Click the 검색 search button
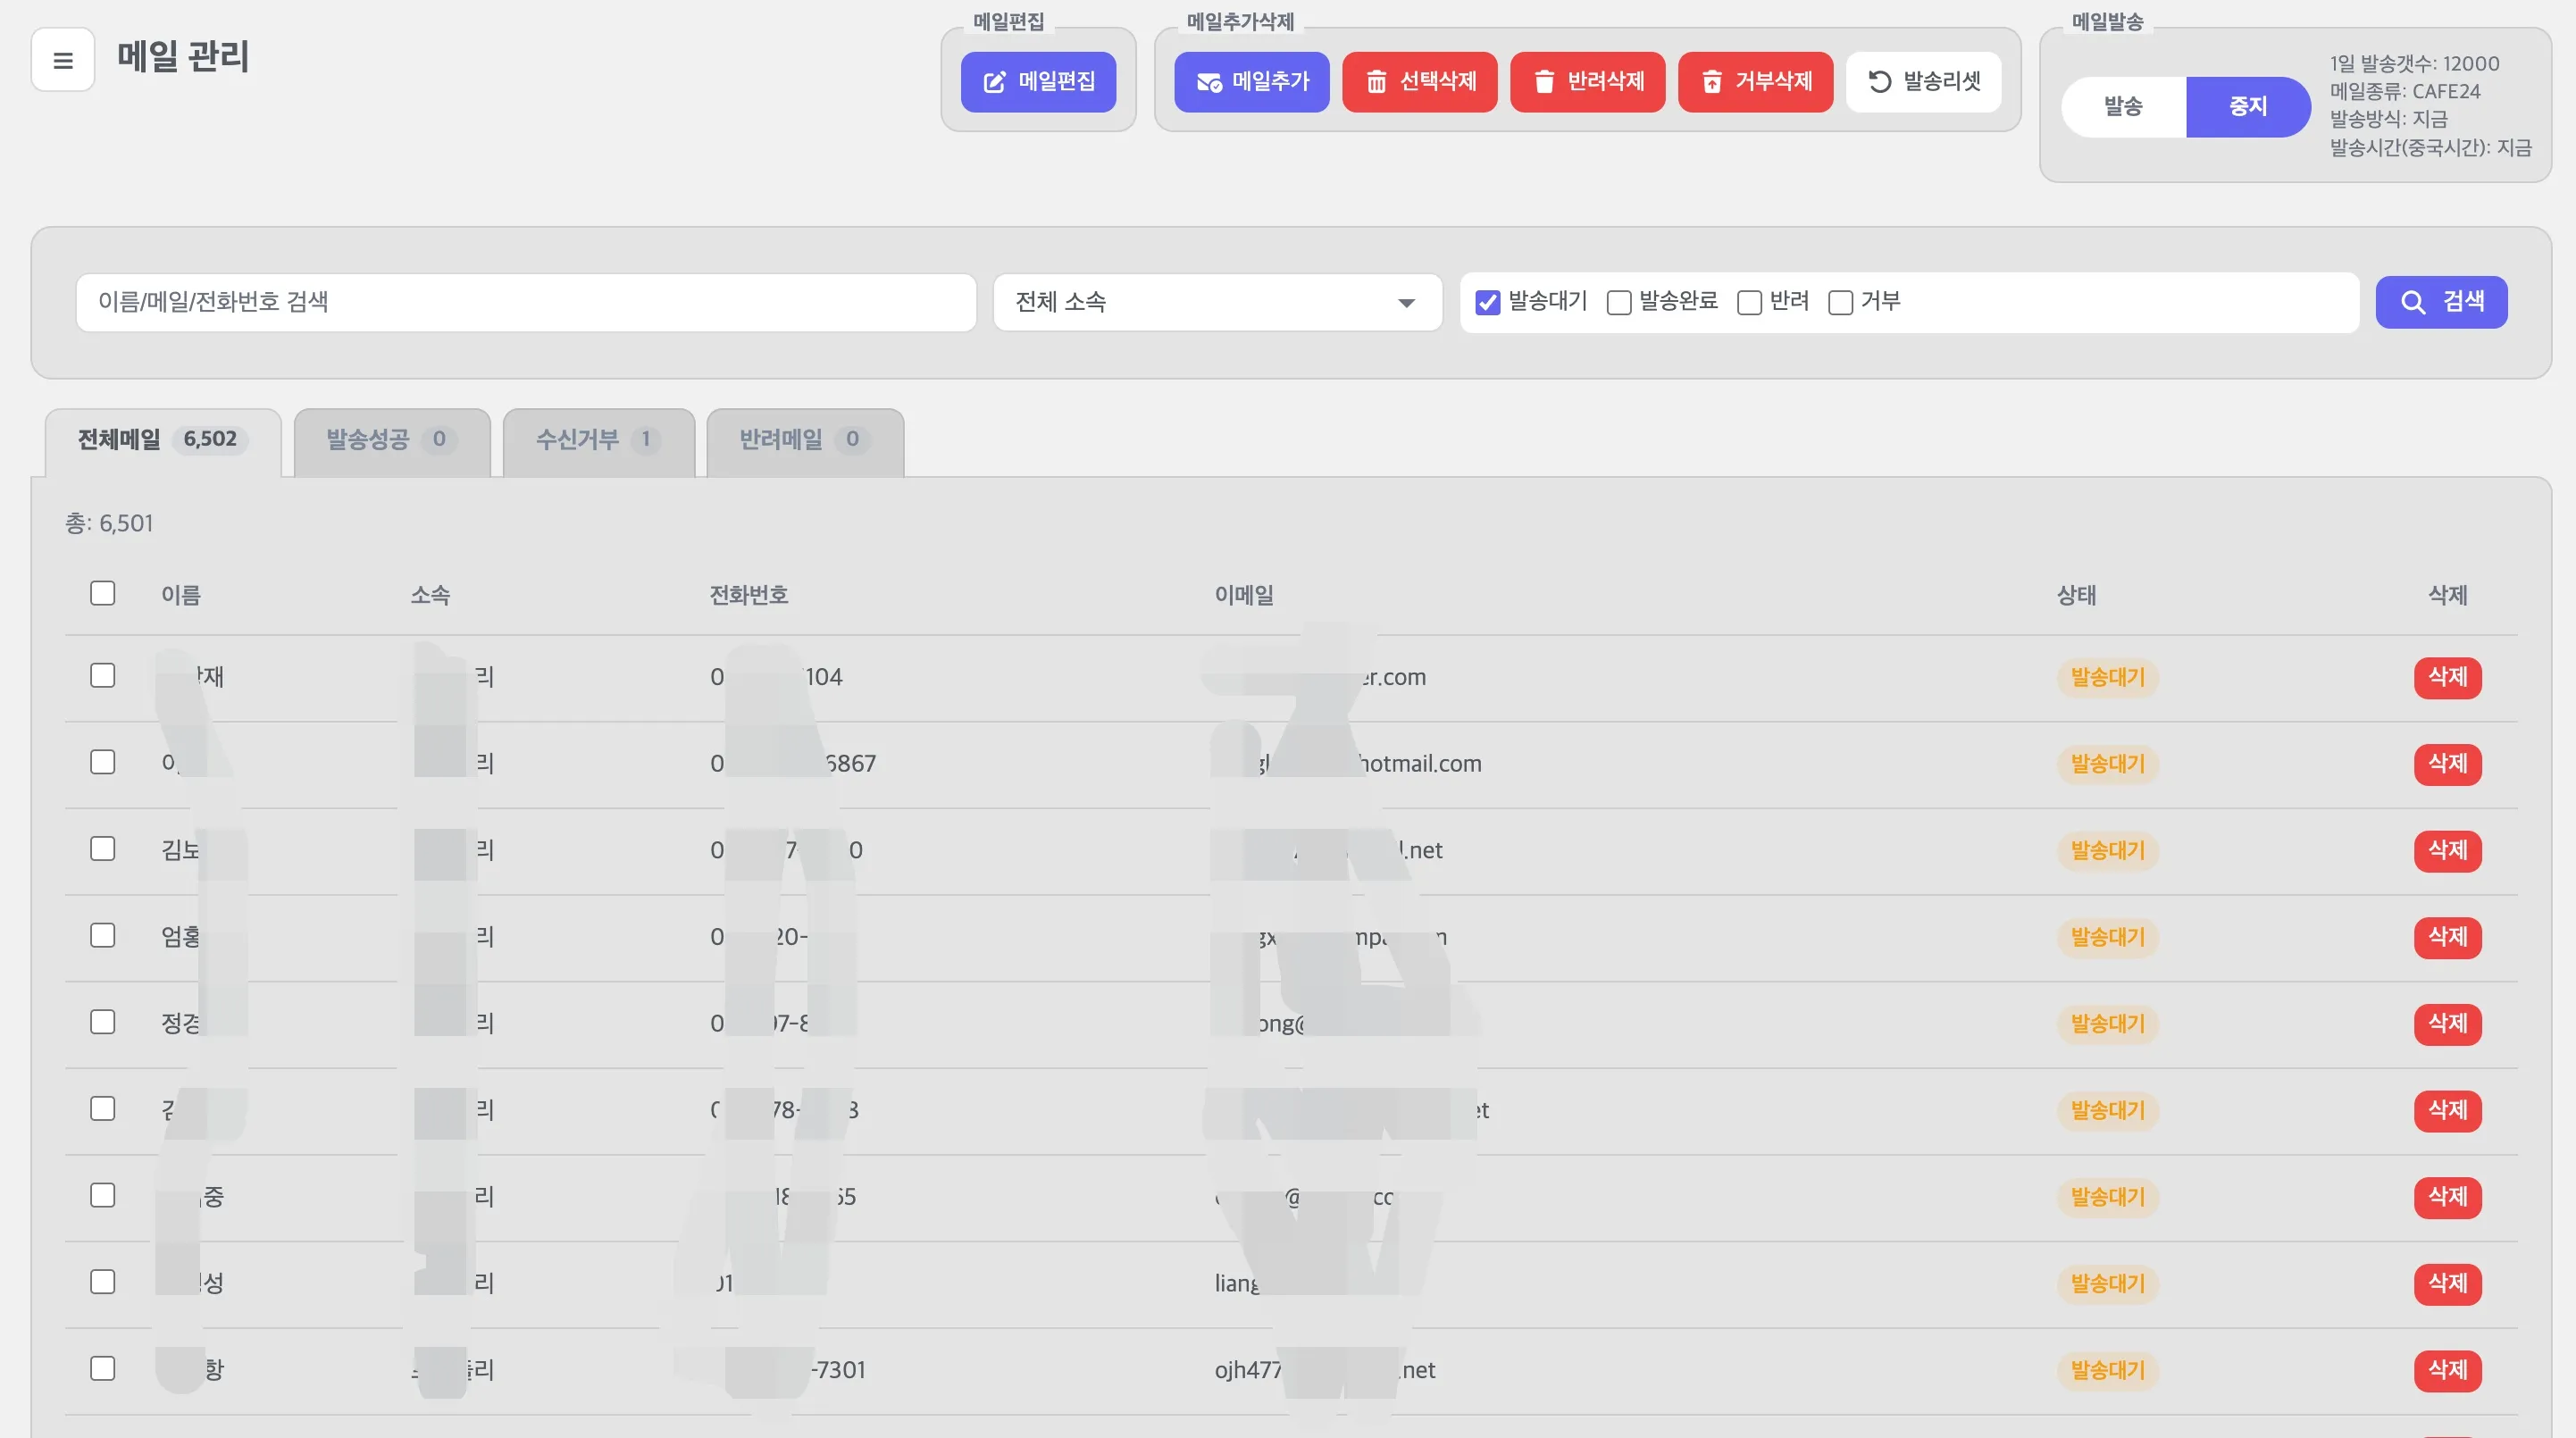The width and height of the screenshot is (2576, 1438). pos(2441,302)
